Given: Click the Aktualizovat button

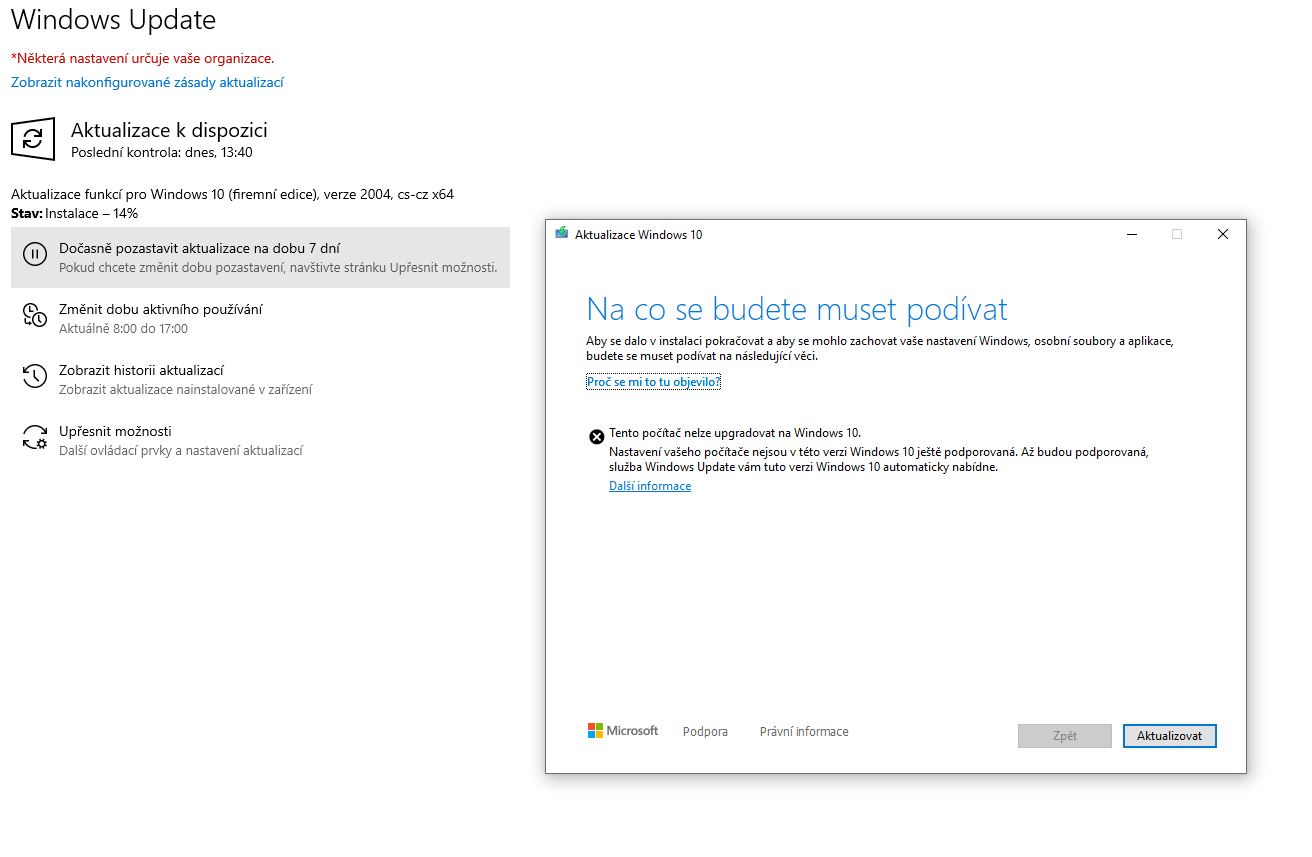Looking at the screenshot, I should (x=1170, y=736).
